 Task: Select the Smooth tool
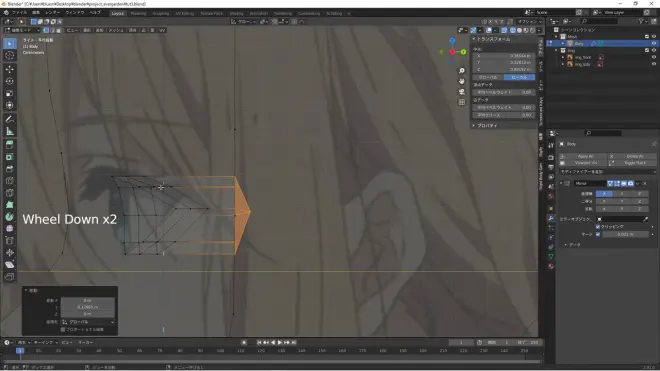[x=10, y=229]
